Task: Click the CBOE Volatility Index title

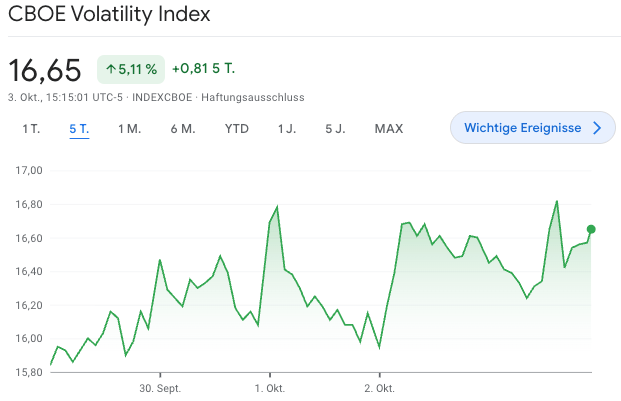Action: click(109, 16)
